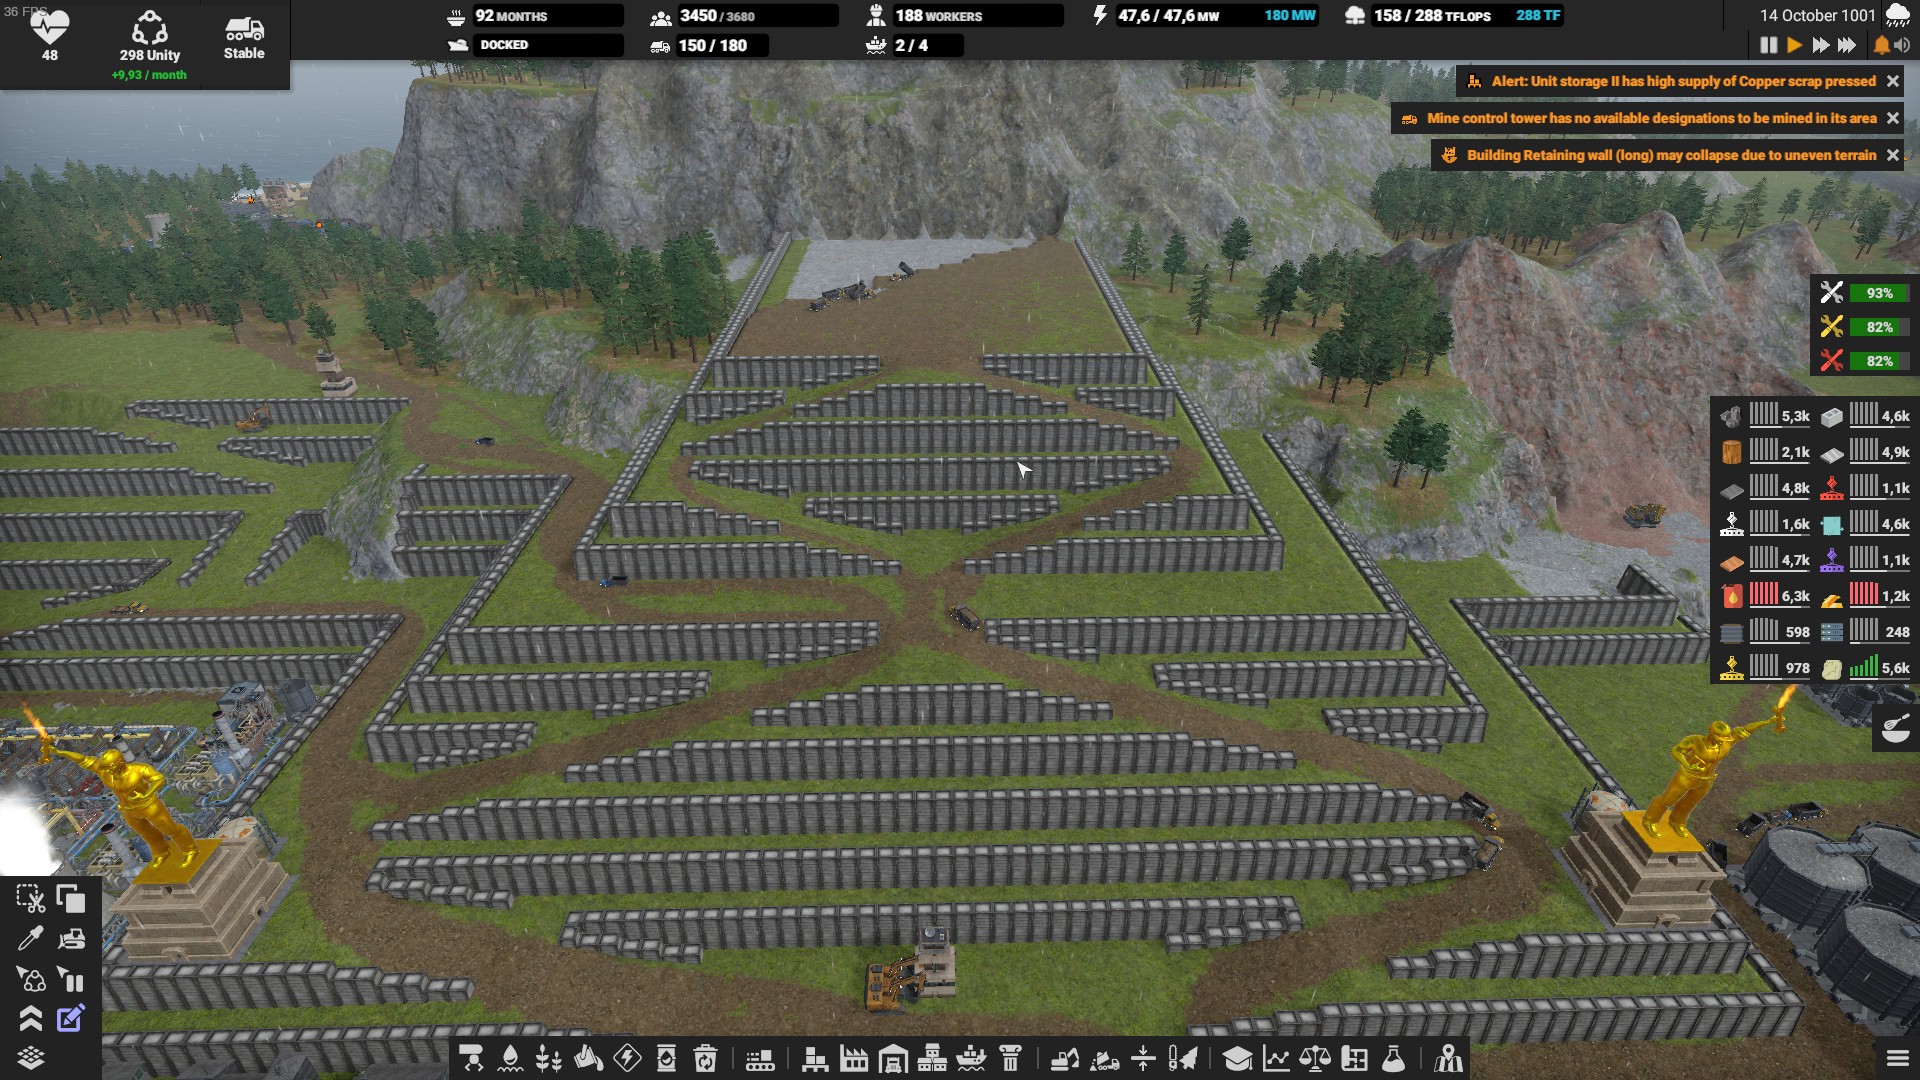Select the cut selection scissors tool
This screenshot has width=1920, height=1080.
31,899
